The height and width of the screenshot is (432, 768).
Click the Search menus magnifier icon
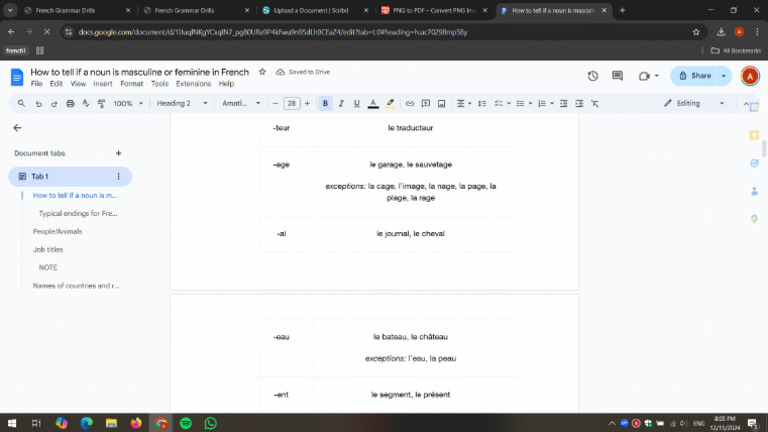(21, 103)
